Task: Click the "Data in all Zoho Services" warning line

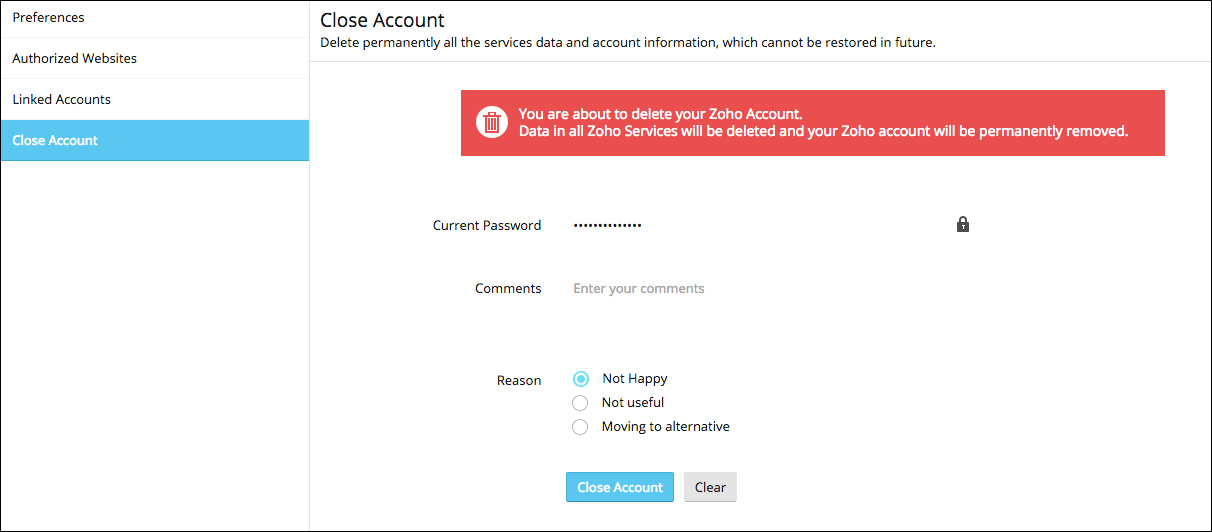Action: point(823,131)
